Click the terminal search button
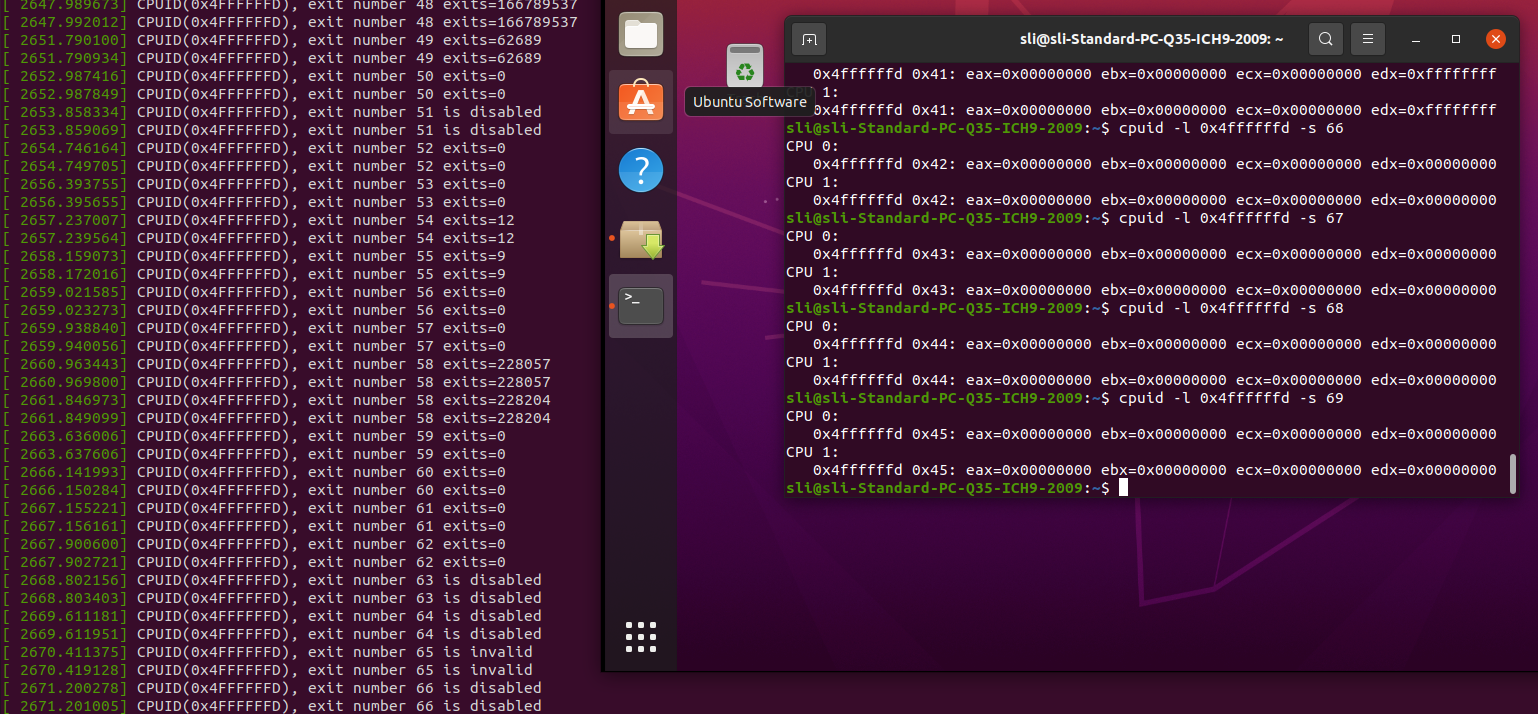 tap(1325, 39)
